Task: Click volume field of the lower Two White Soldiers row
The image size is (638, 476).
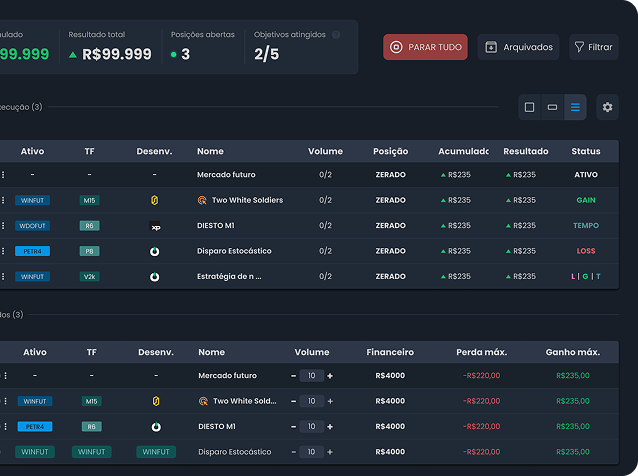Action: coord(311,401)
